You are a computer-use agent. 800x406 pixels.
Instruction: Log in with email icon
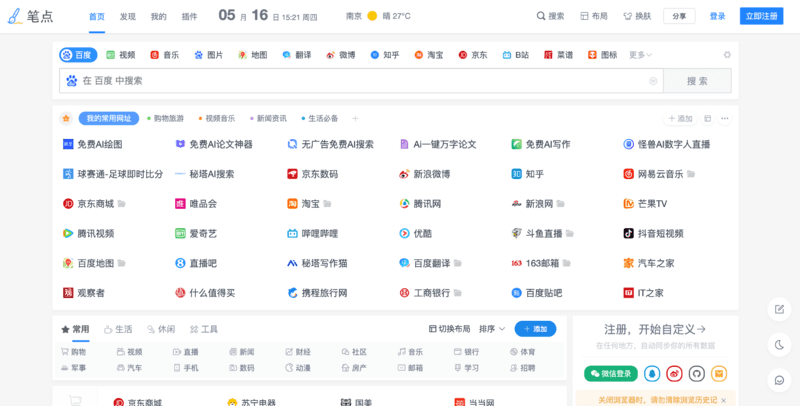coord(719,374)
